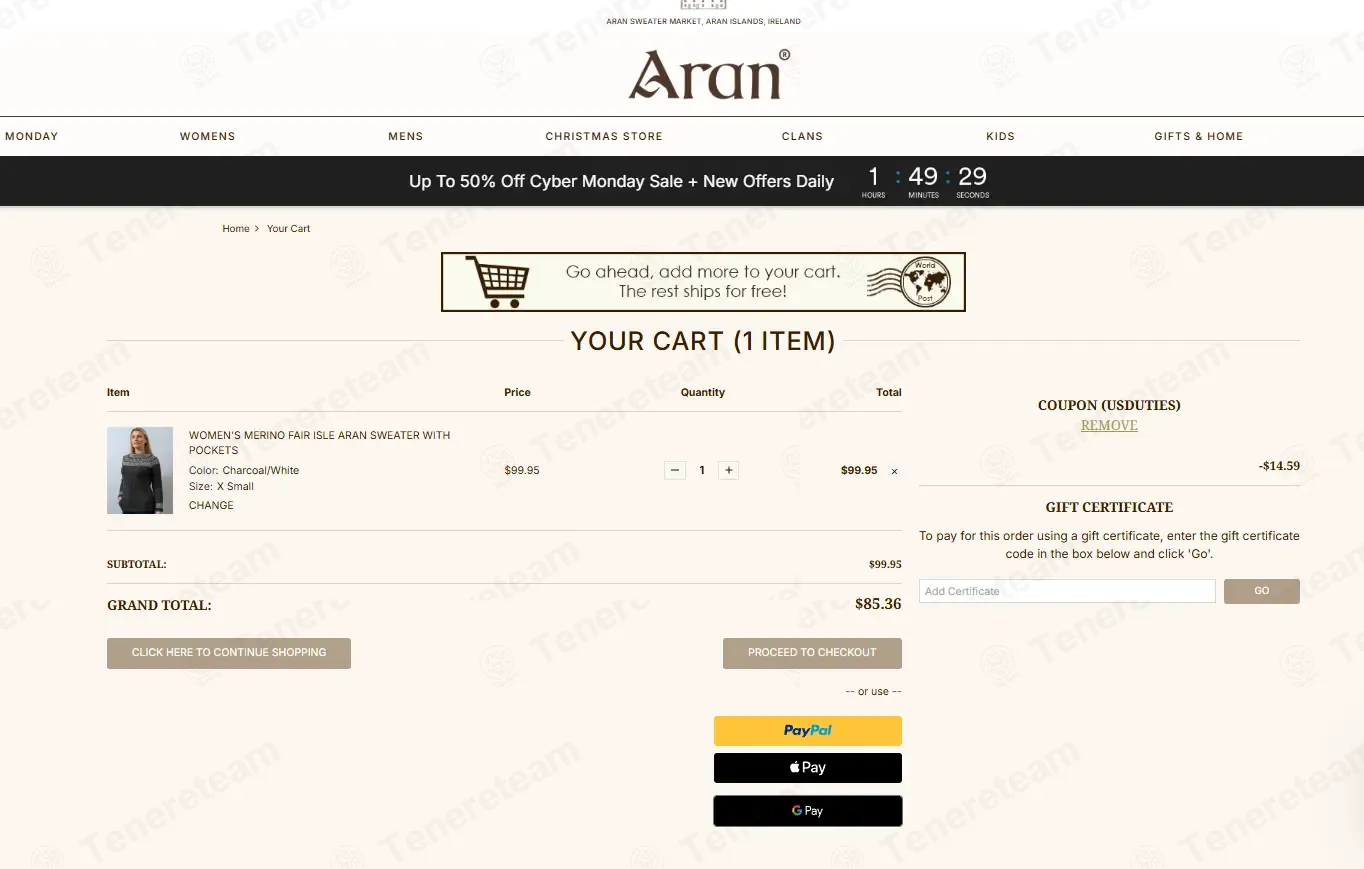Click the sweater row total $99.95
Image resolution: width=1364 pixels, height=869 pixels.
coord(859,470)
